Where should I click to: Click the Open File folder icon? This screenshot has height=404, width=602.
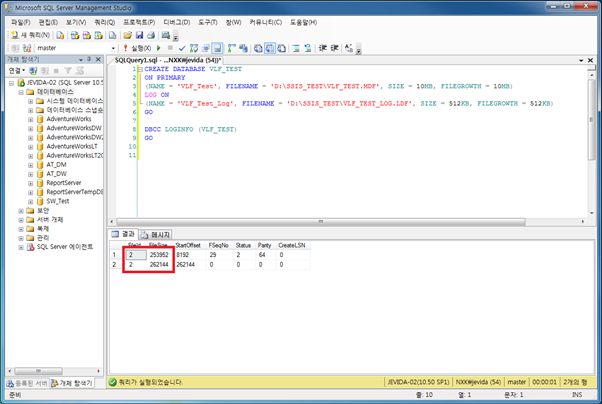point(127,36)
